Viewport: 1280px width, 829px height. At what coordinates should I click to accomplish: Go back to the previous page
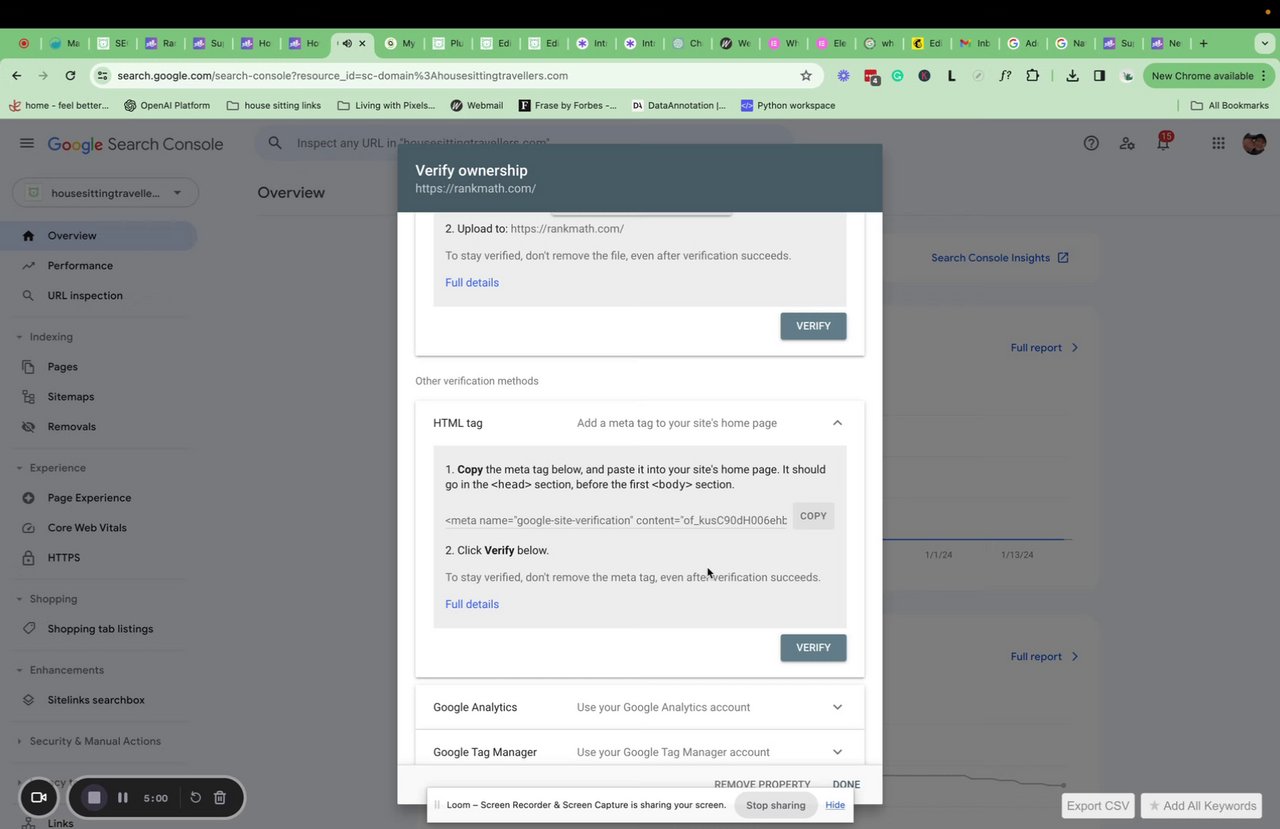coord(17,75)
